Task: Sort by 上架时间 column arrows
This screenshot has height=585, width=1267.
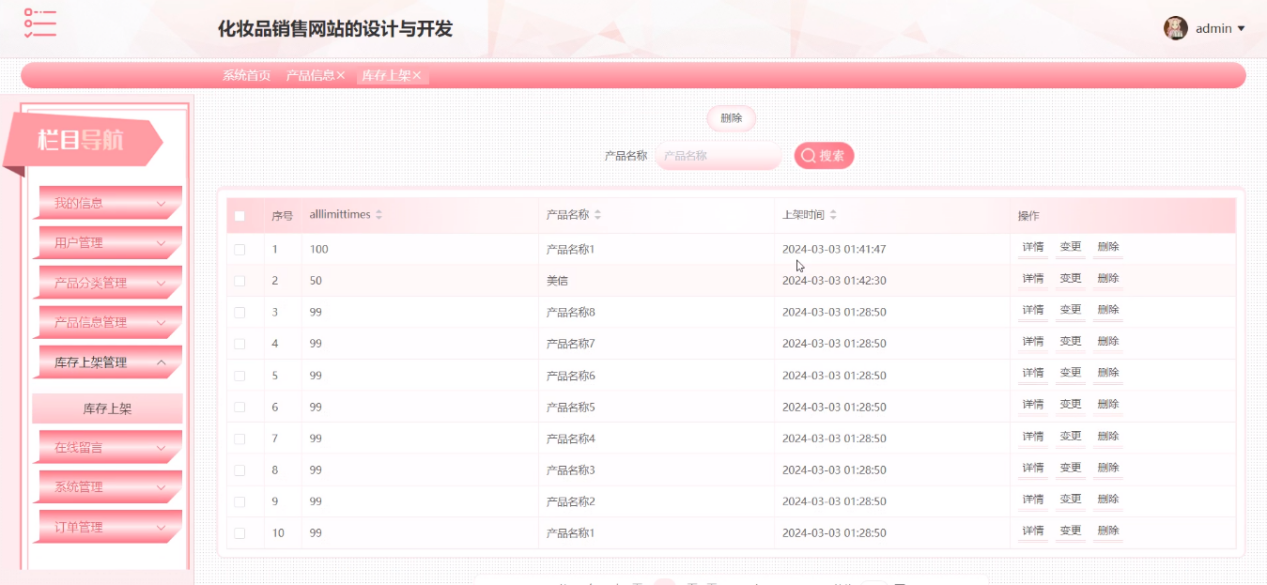Action: [x=833, y=215]
